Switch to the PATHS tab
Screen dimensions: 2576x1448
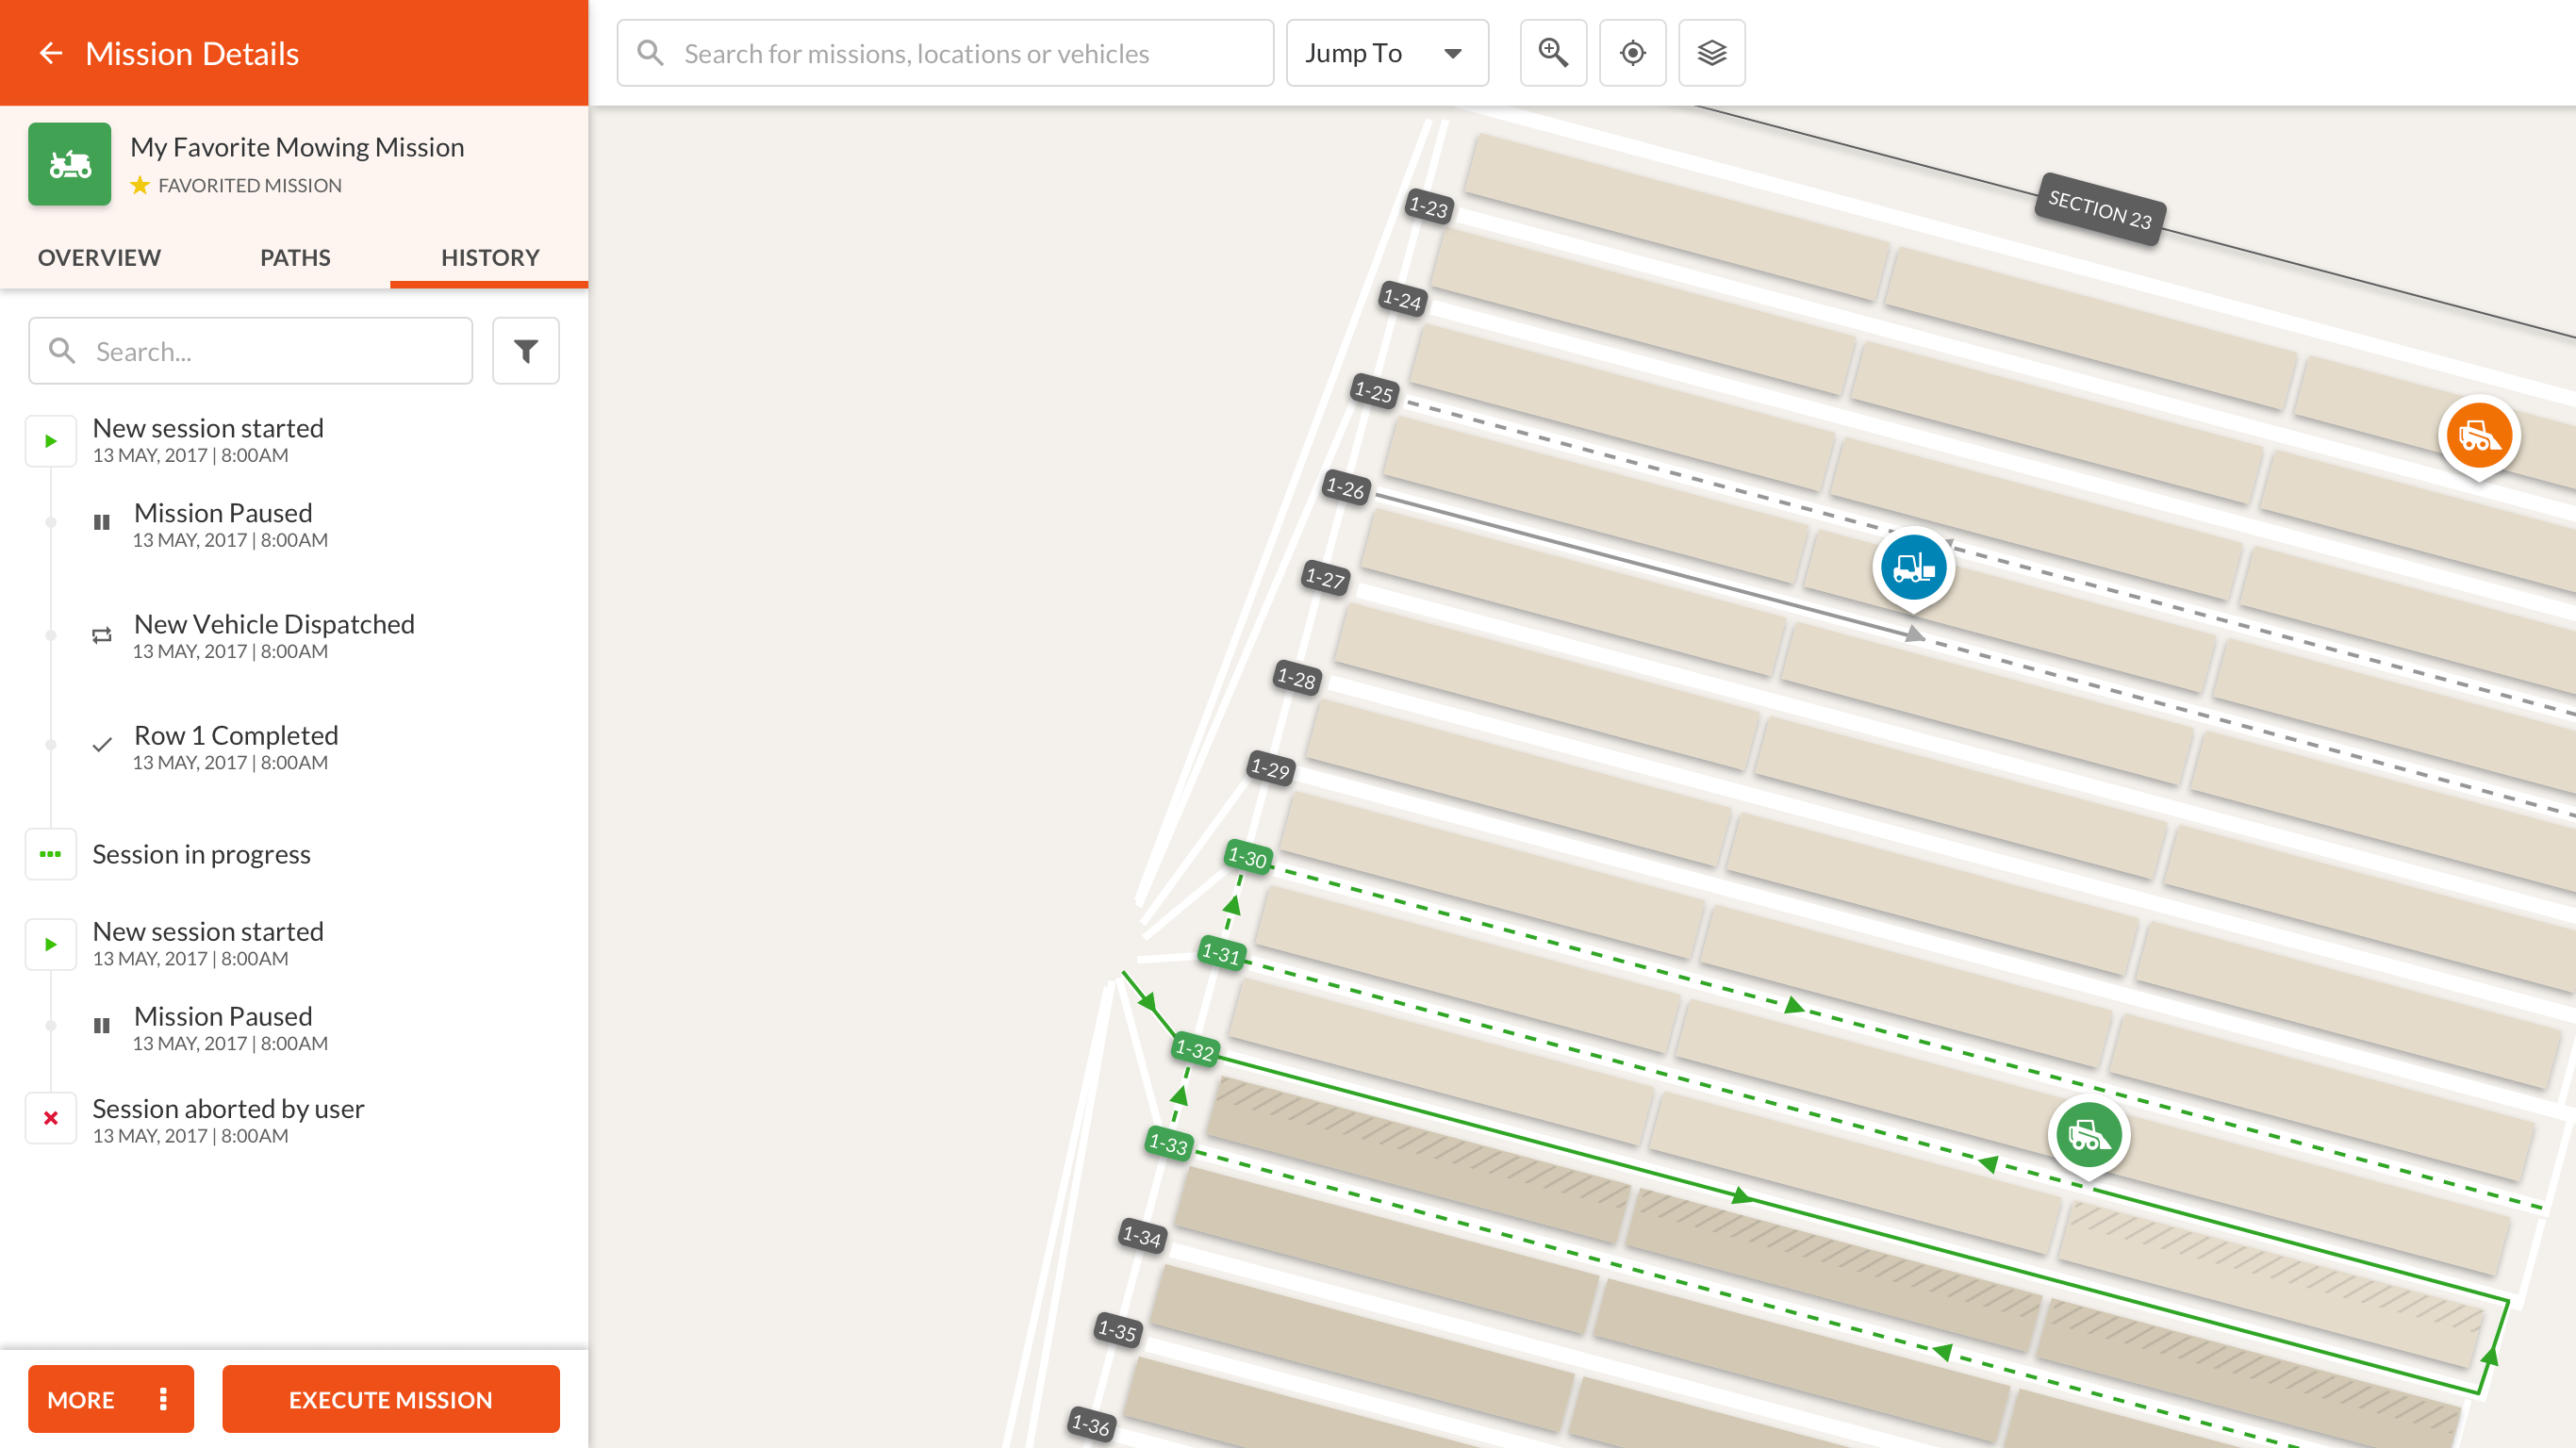tap(295, 258)
